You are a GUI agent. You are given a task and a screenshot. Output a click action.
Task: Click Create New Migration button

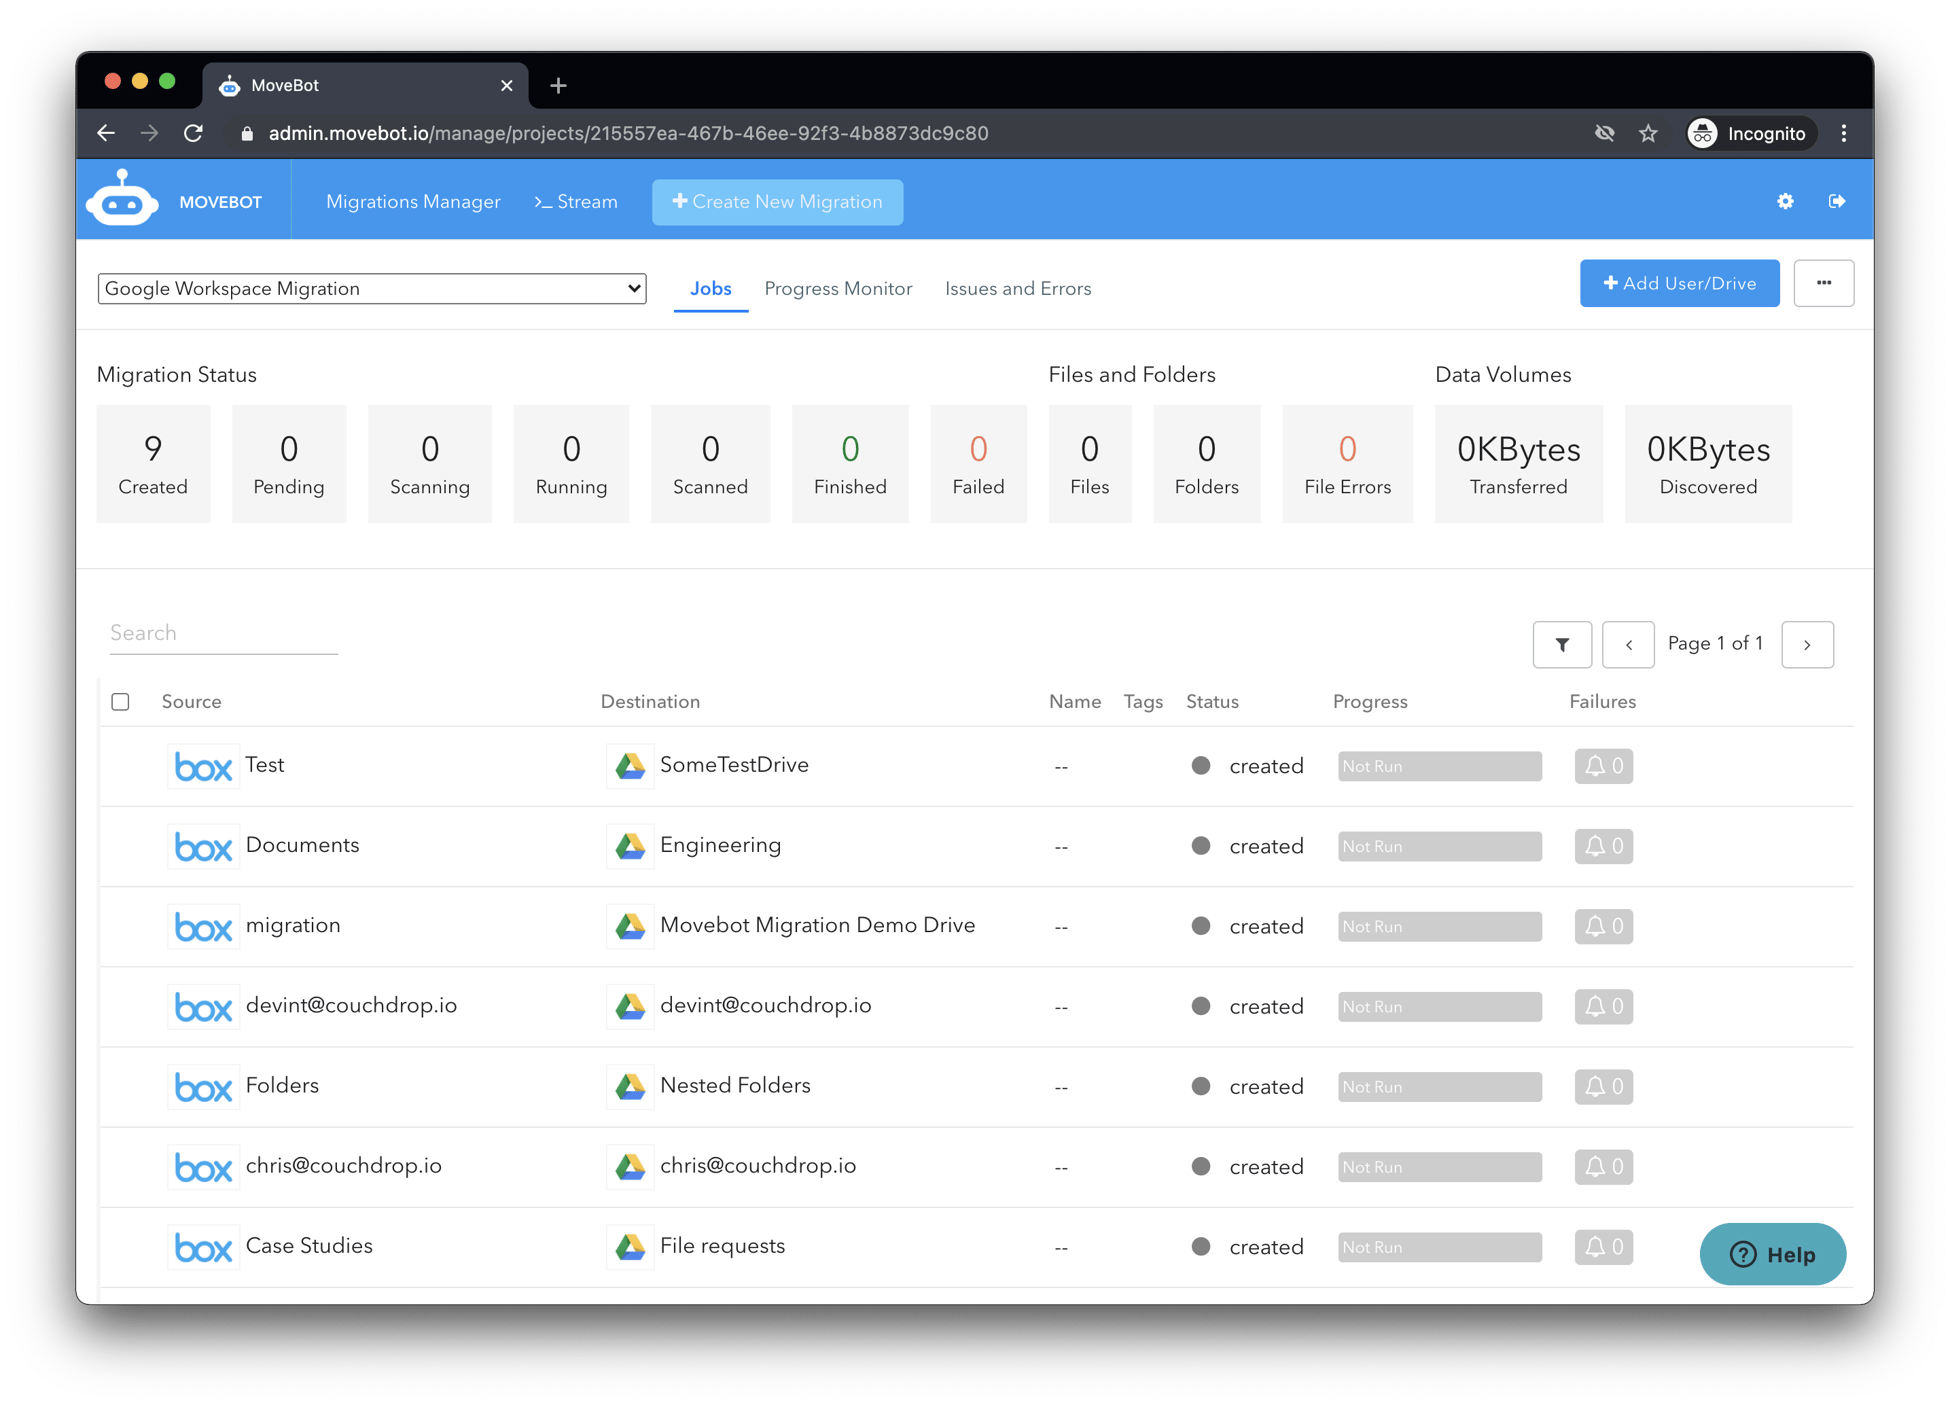(x=777, y=202)
